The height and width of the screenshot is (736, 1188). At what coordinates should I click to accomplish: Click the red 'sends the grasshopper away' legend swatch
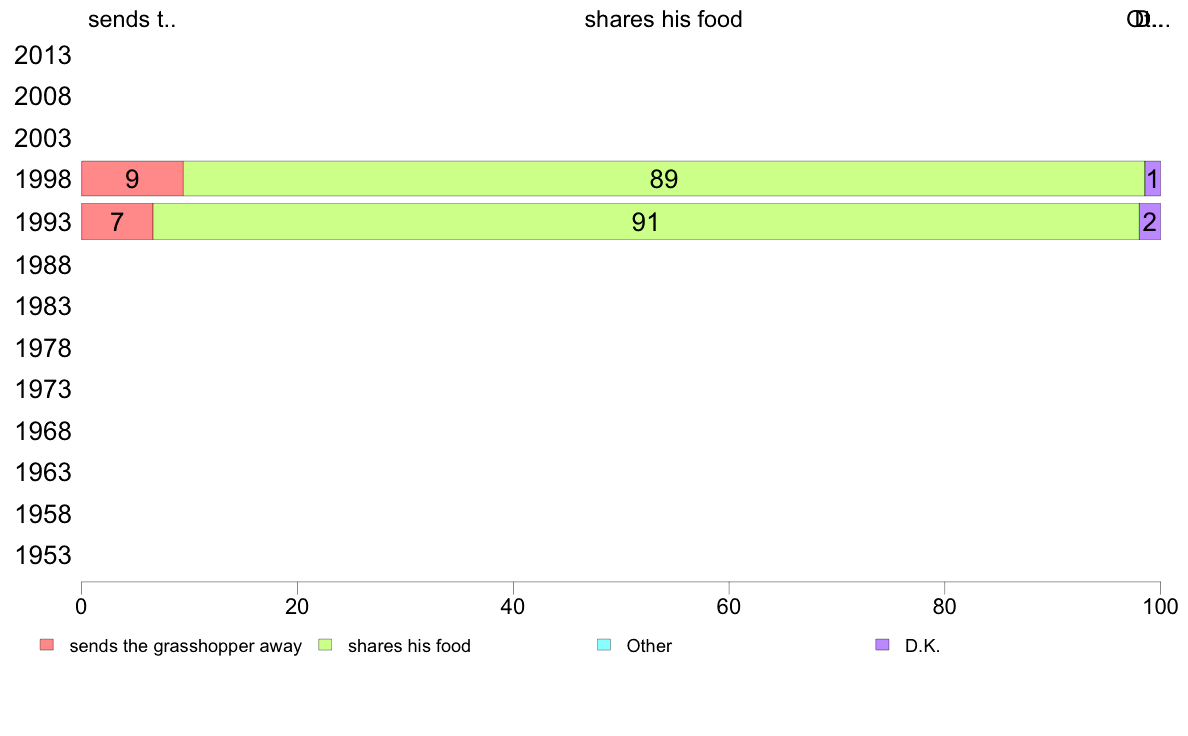click(x=47, y=645)
